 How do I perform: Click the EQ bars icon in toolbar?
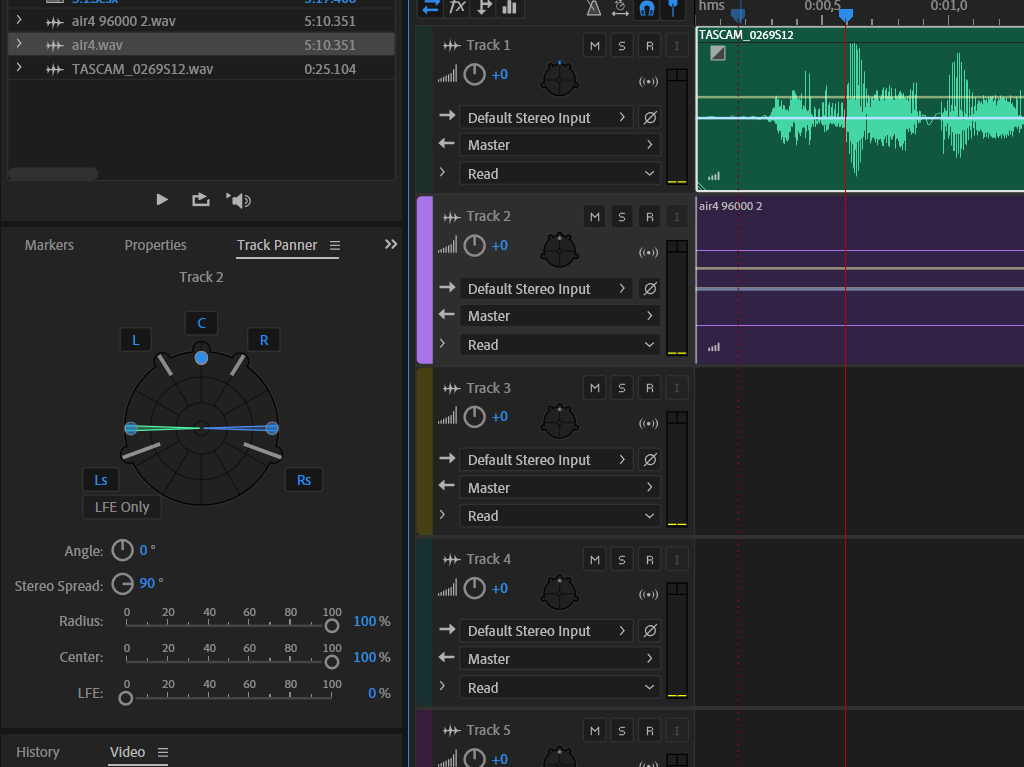click(510, 7)
